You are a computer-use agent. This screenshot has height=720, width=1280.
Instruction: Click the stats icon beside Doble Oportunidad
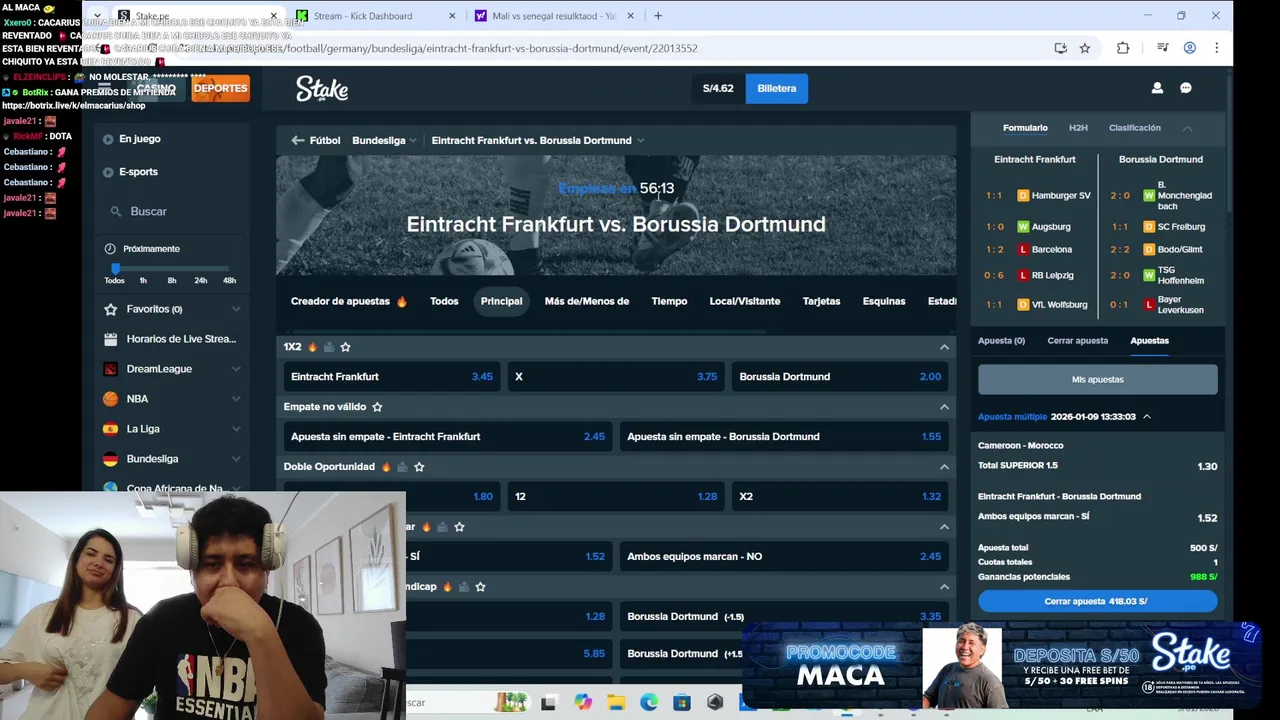[x=402, y=467]
